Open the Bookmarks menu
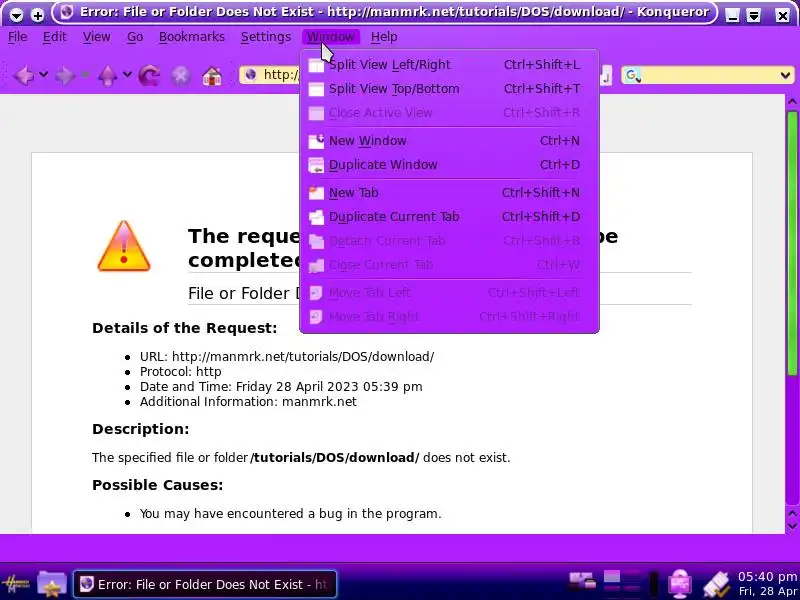Image resolution: width=800 pixels, height=600 pixels. coord(192,37)
